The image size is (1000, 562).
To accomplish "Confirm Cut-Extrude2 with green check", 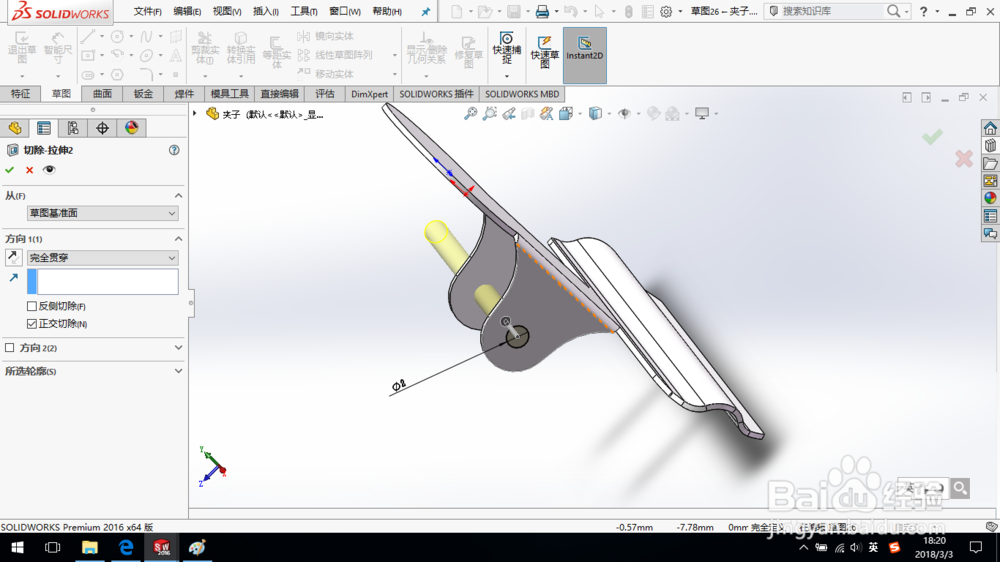I will [10, 170].
